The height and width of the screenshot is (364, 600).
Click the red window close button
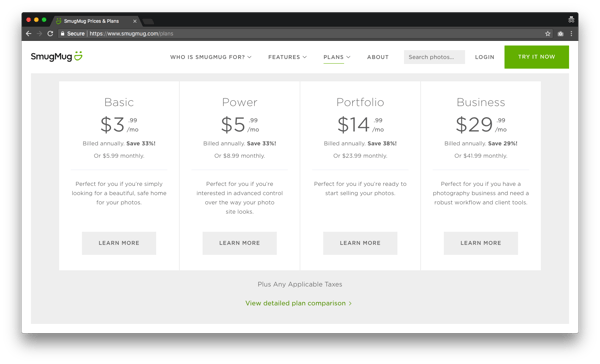click(28, 20)
